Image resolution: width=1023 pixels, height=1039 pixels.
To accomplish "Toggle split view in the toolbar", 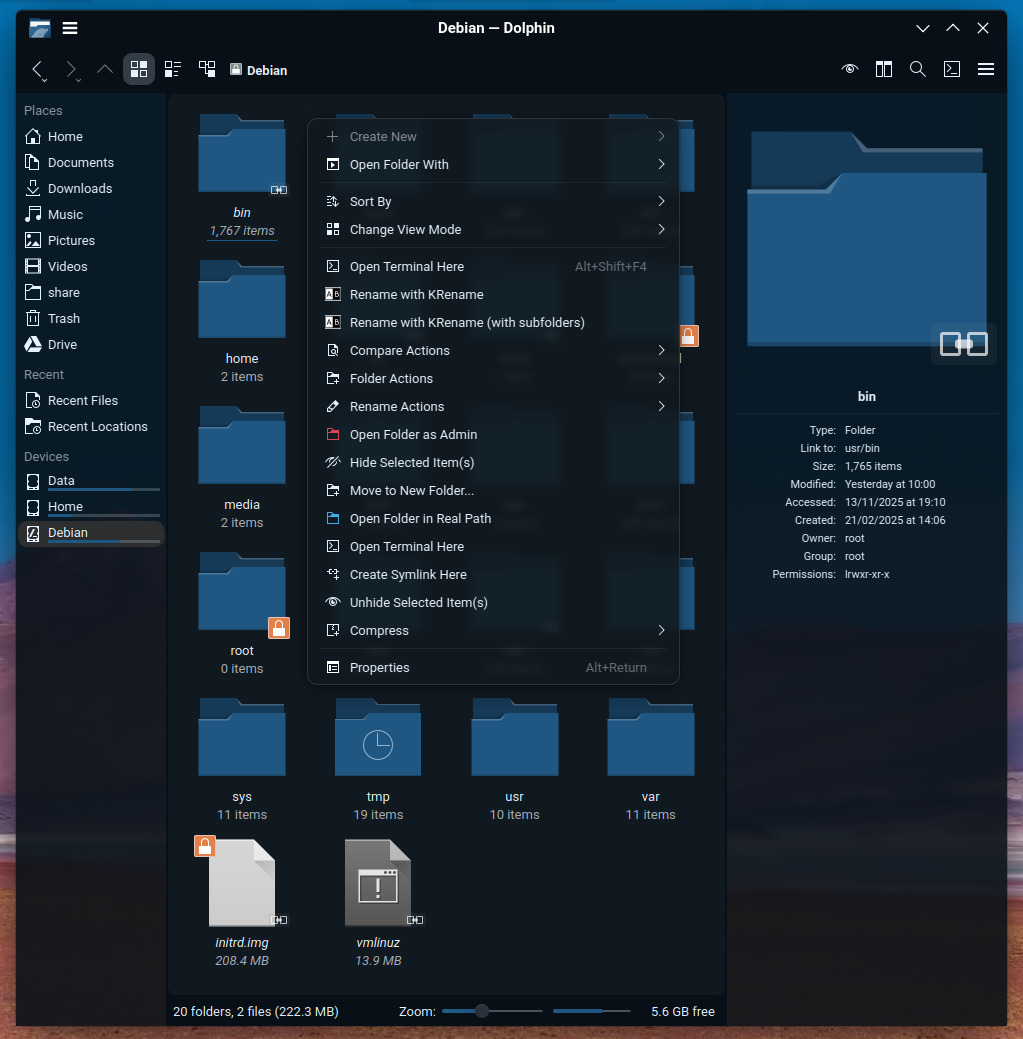I will (884, 69).
